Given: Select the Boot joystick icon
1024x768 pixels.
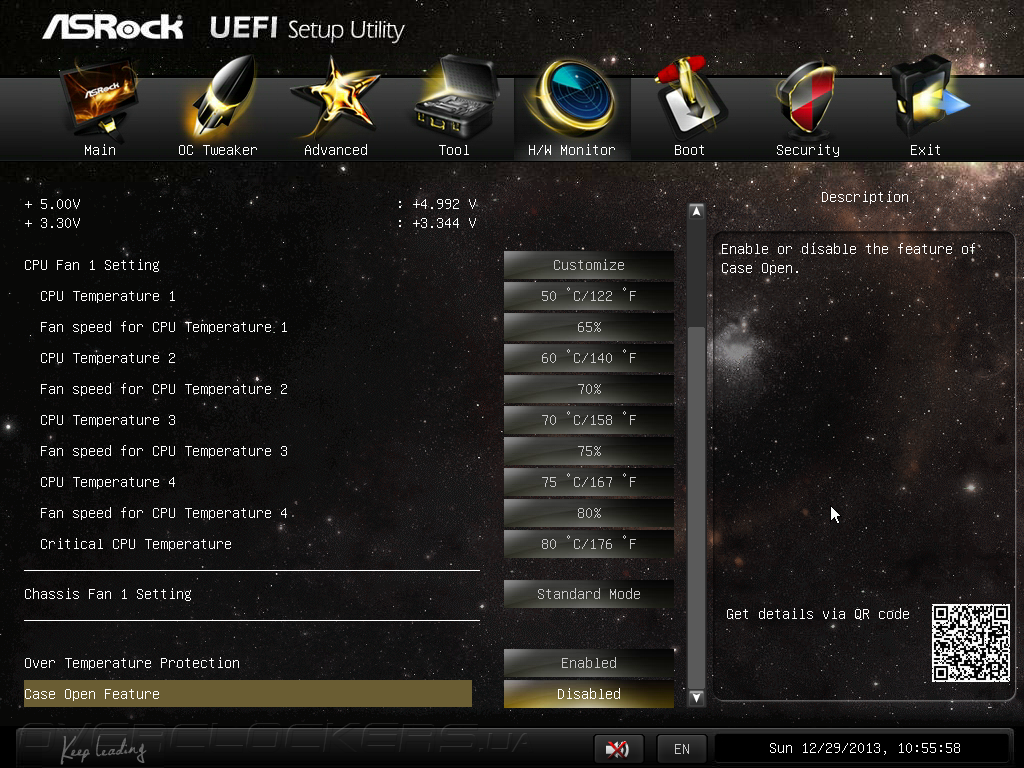Looking at the screenshot, I should [690, 98].
